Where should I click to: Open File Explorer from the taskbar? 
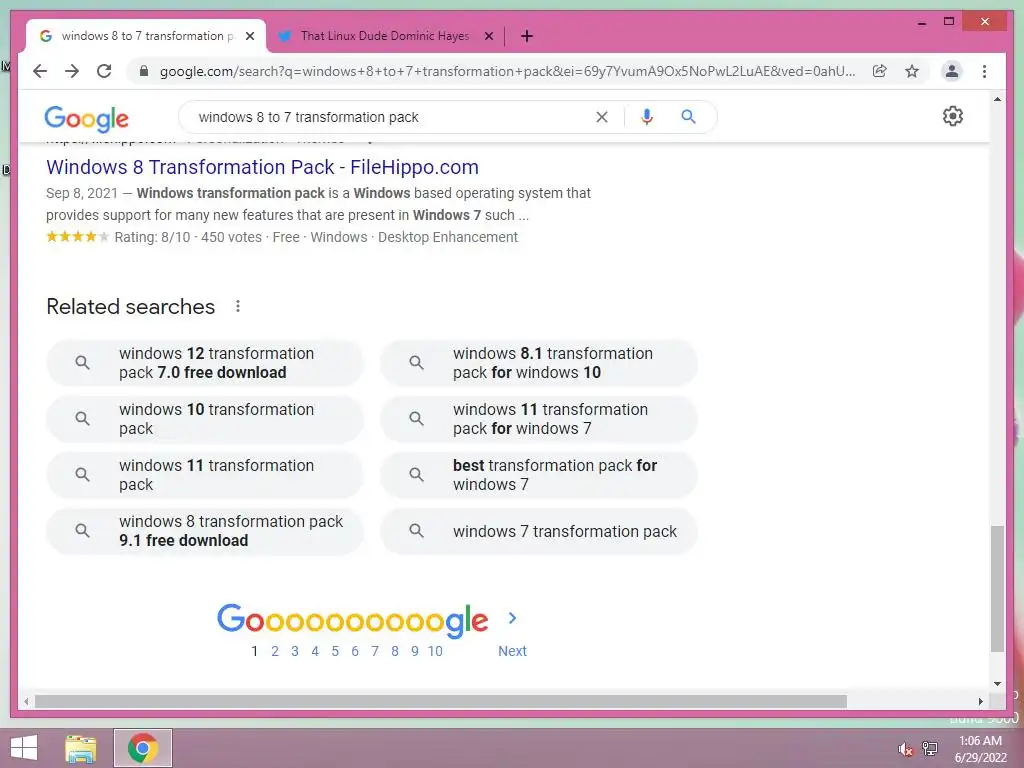(81, 748)
